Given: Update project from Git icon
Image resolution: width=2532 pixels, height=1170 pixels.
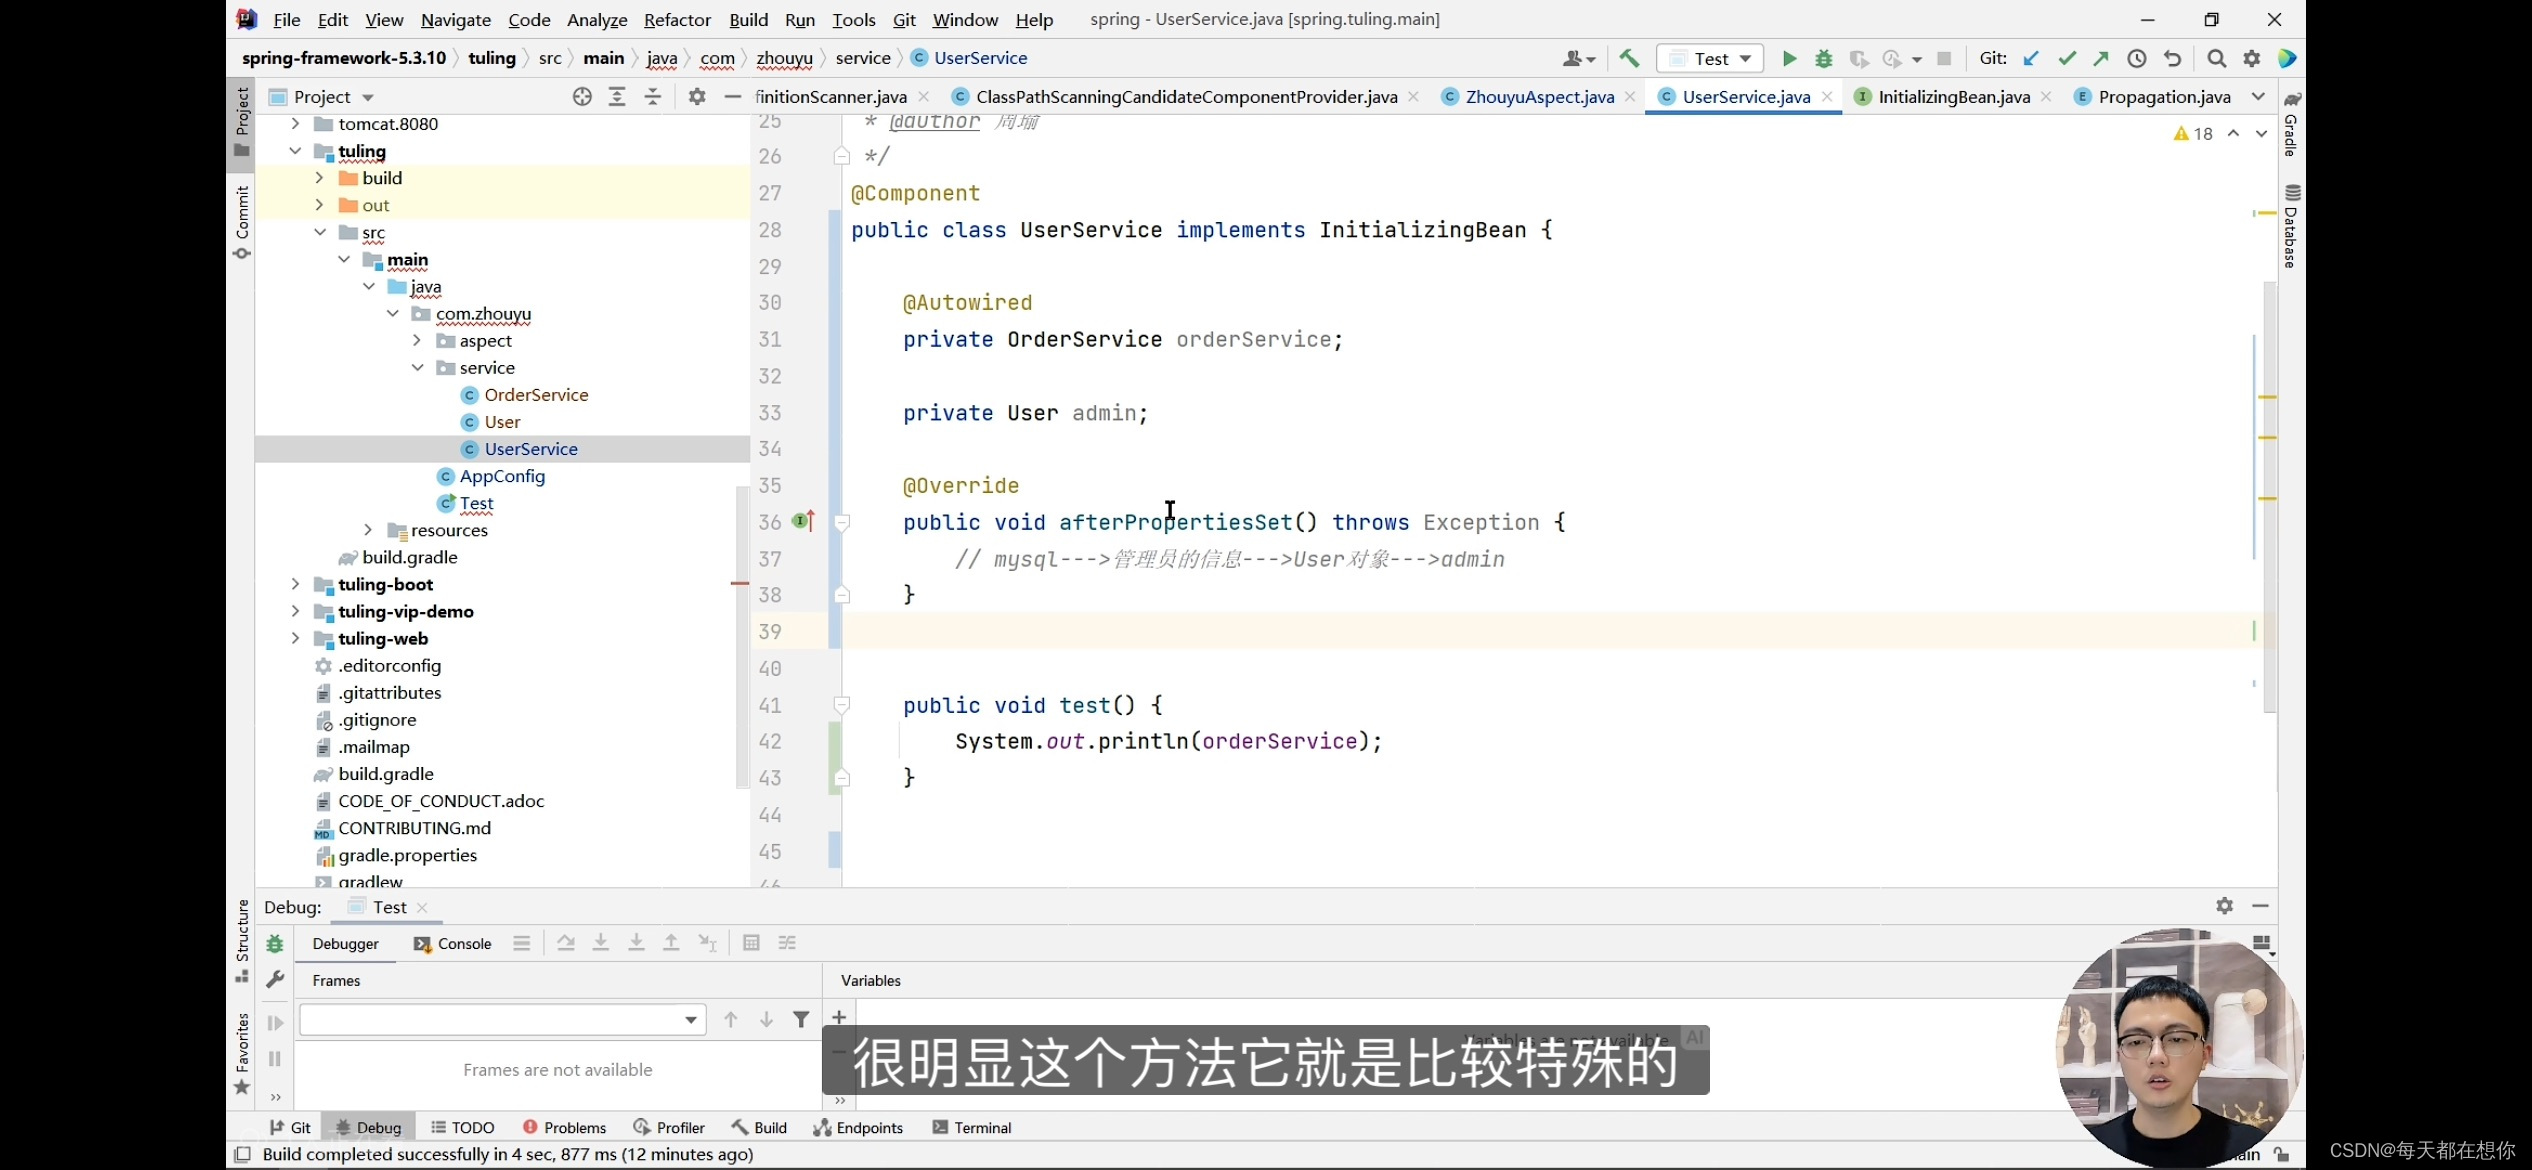Looking at the screenshot, I should pyautogui.click(x=2031, y=59).
